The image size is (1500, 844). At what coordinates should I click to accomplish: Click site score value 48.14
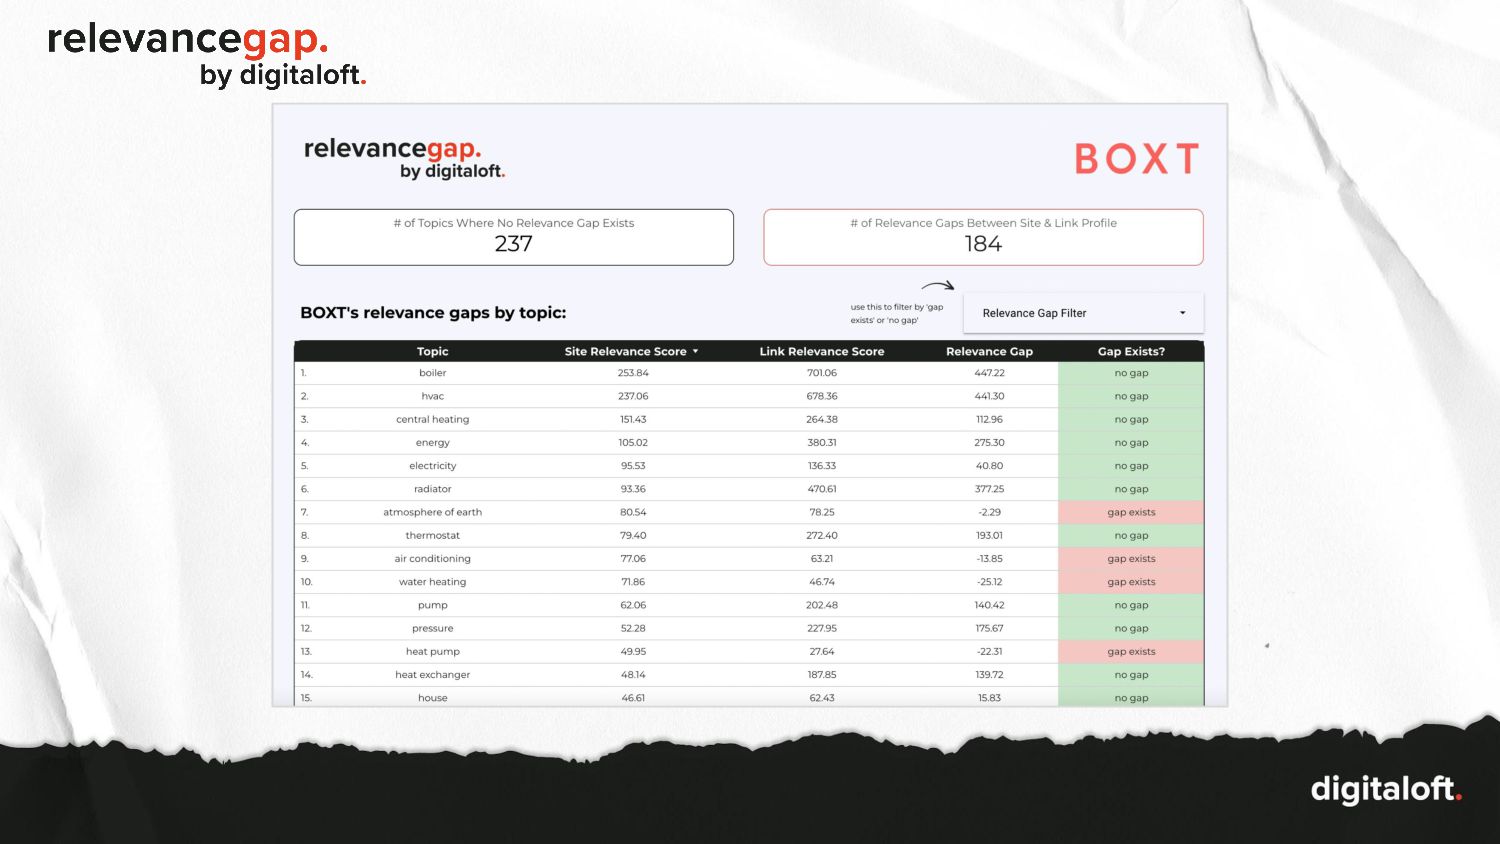tap(633, 675)
